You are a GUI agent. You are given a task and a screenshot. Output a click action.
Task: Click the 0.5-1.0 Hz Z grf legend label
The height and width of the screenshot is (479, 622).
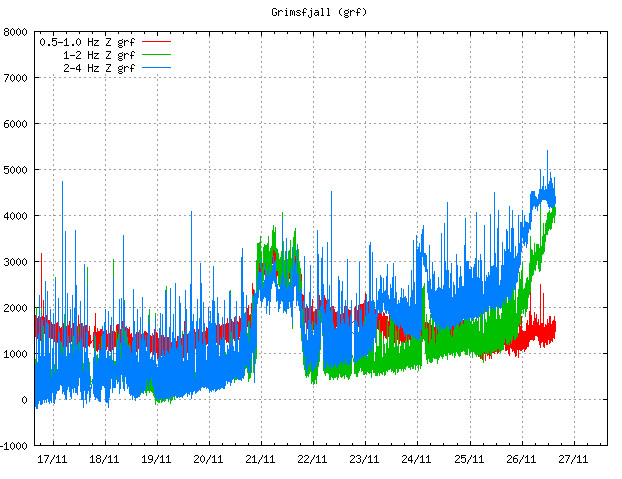pyautogui.click(x=87, y=42)
